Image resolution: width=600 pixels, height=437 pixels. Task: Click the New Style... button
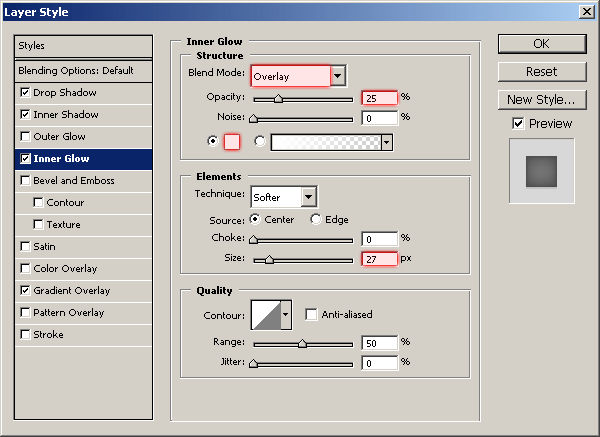click(541, 100)
